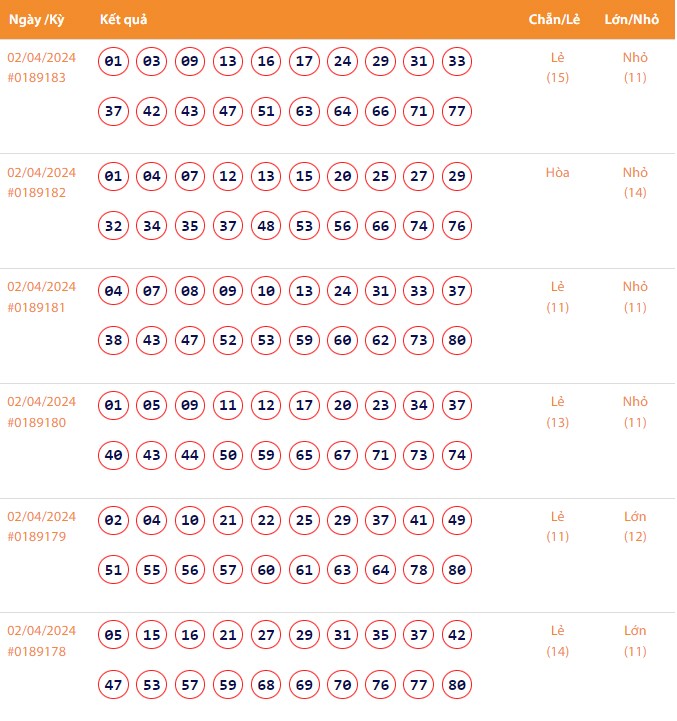Screen dimensions: 677x721
Task: Select ball 62 in draw #0189181
Action: (381, 341)
